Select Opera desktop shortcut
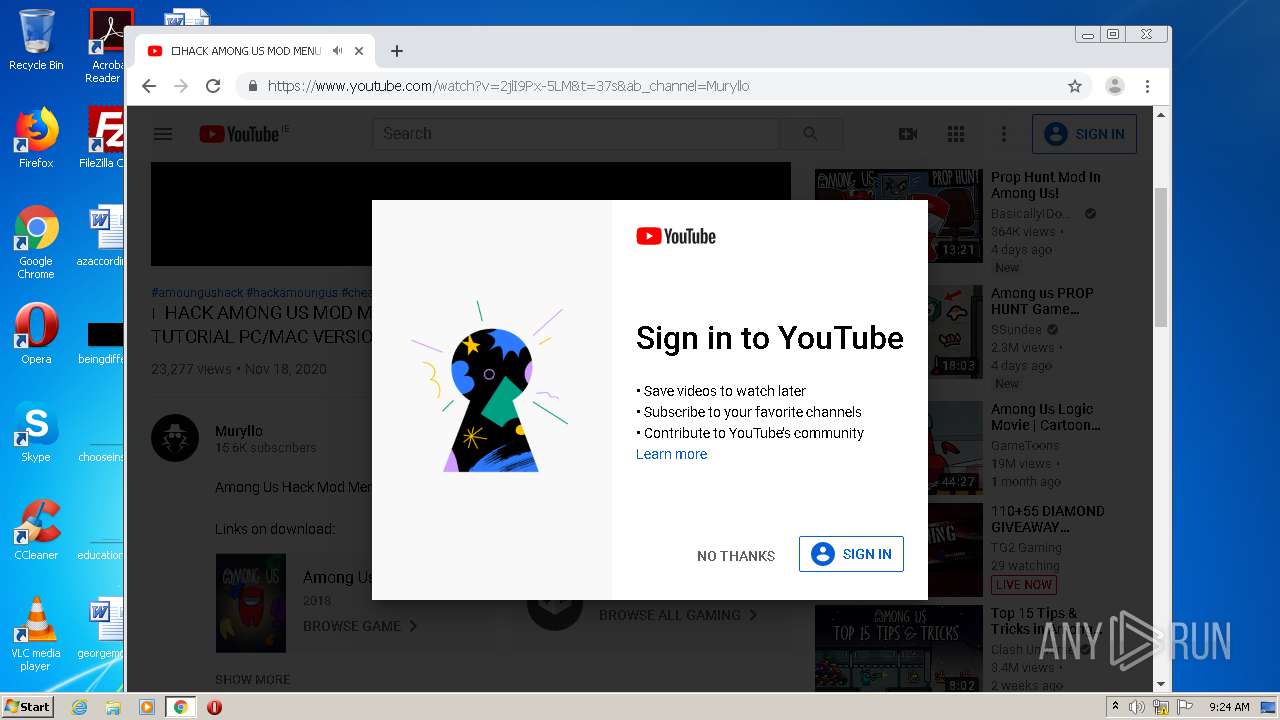This screenshot has height=720, width=1280. pyautogui.click(x=36, y=334)
